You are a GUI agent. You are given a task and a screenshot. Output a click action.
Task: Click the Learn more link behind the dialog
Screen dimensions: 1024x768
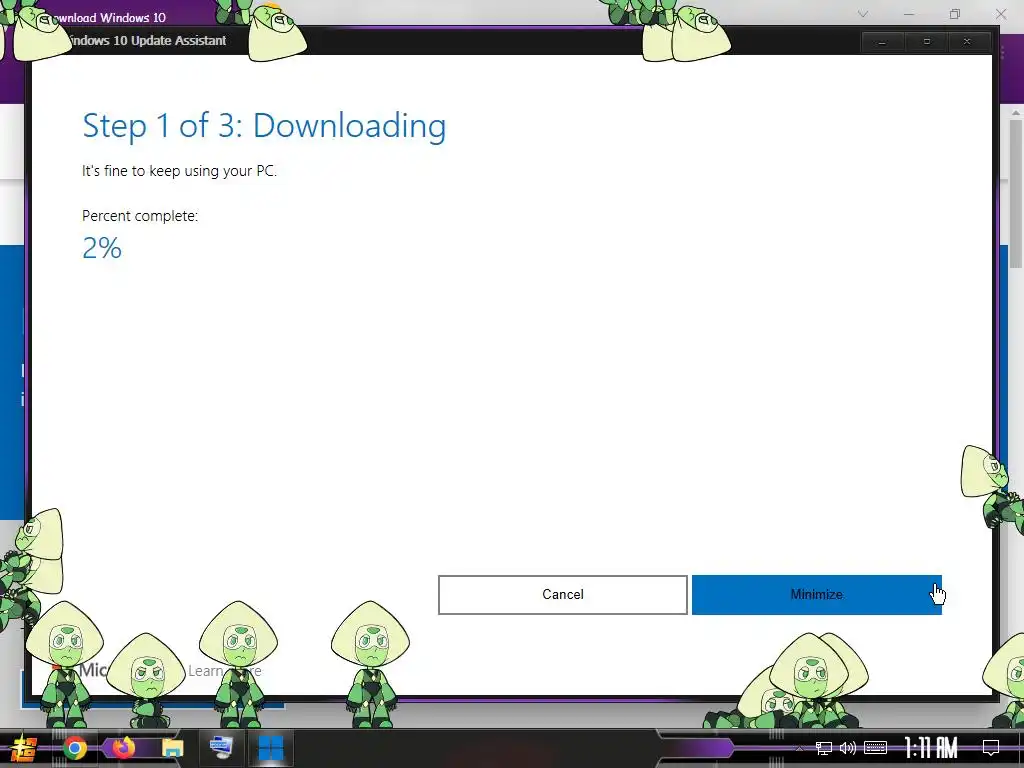click(x=224, y=671)
